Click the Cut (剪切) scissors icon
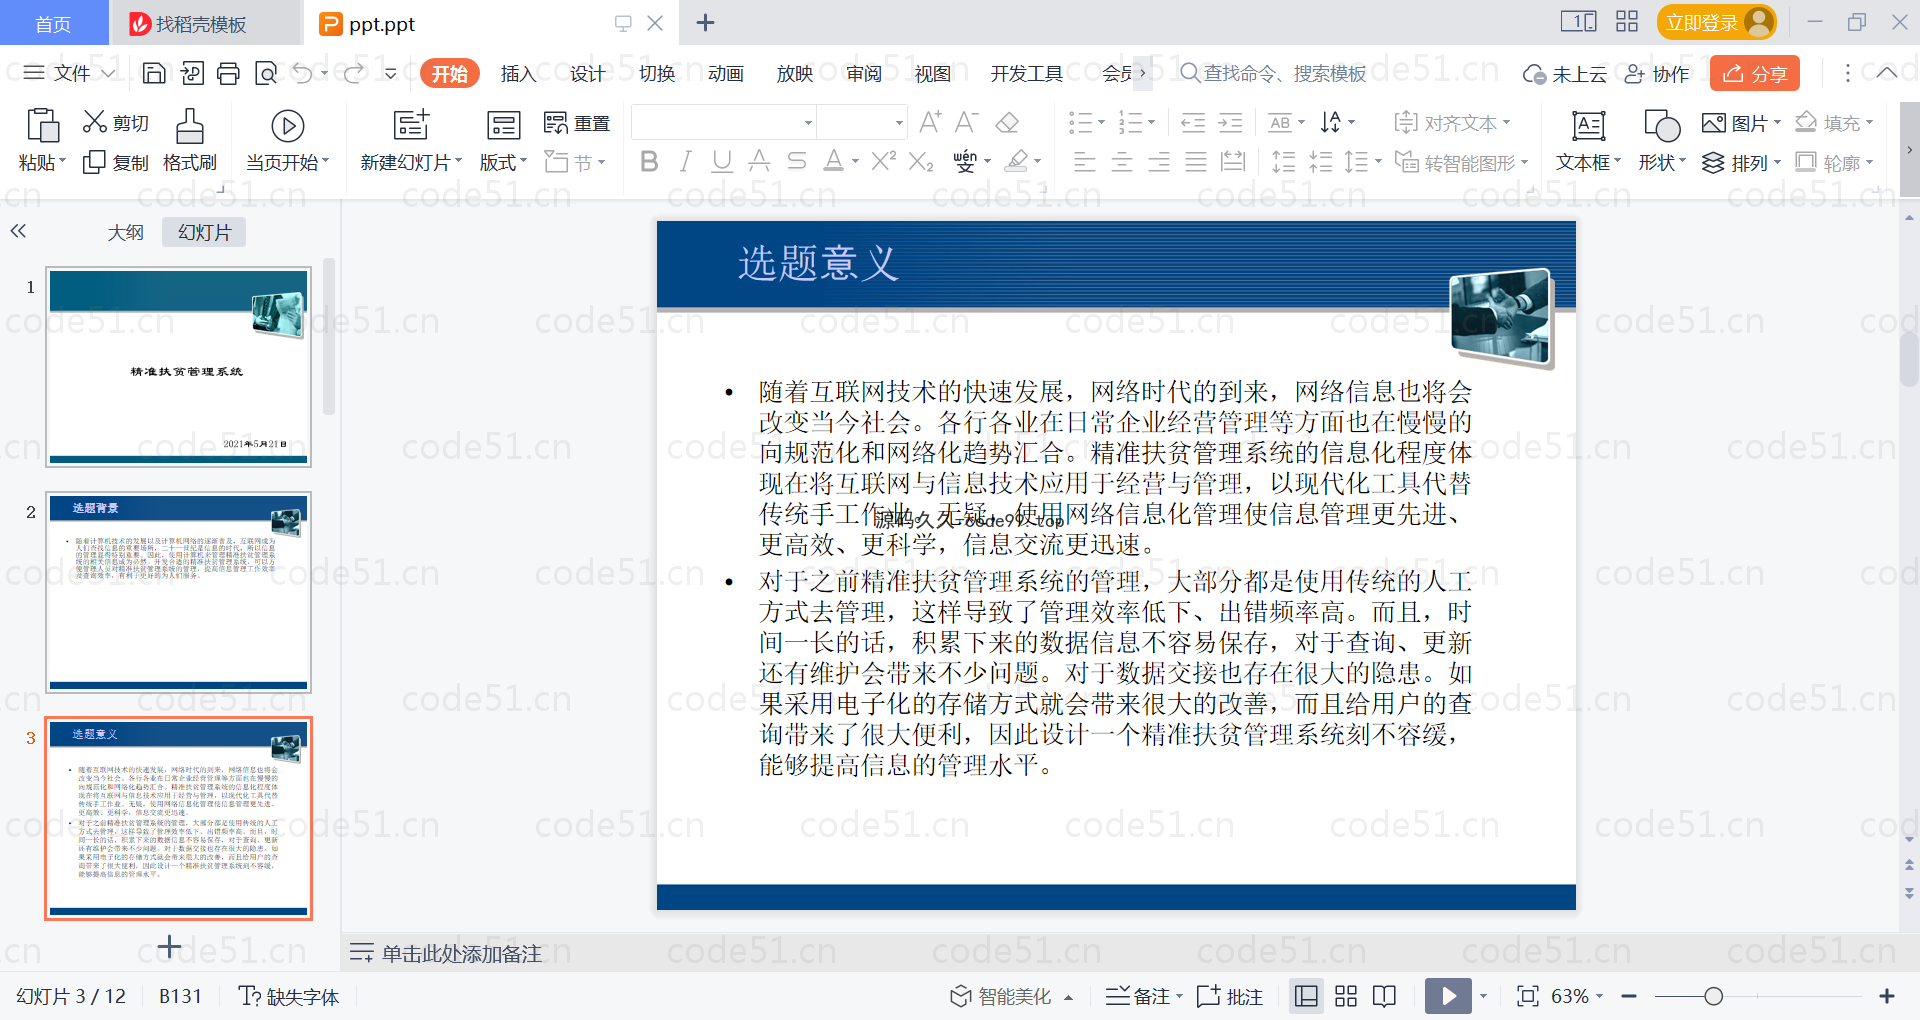The width and height of the screenshot is (1920, 1020). click(95, 122)
